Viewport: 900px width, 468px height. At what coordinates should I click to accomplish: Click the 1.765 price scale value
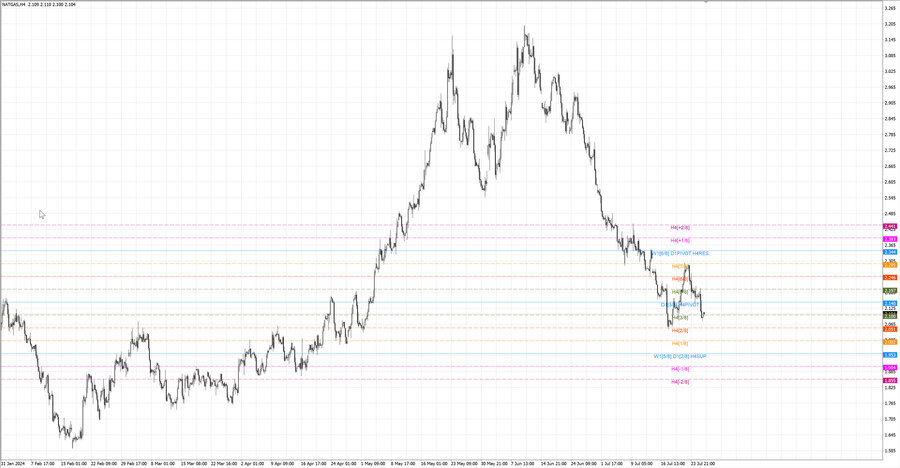[x=890, y=403]
